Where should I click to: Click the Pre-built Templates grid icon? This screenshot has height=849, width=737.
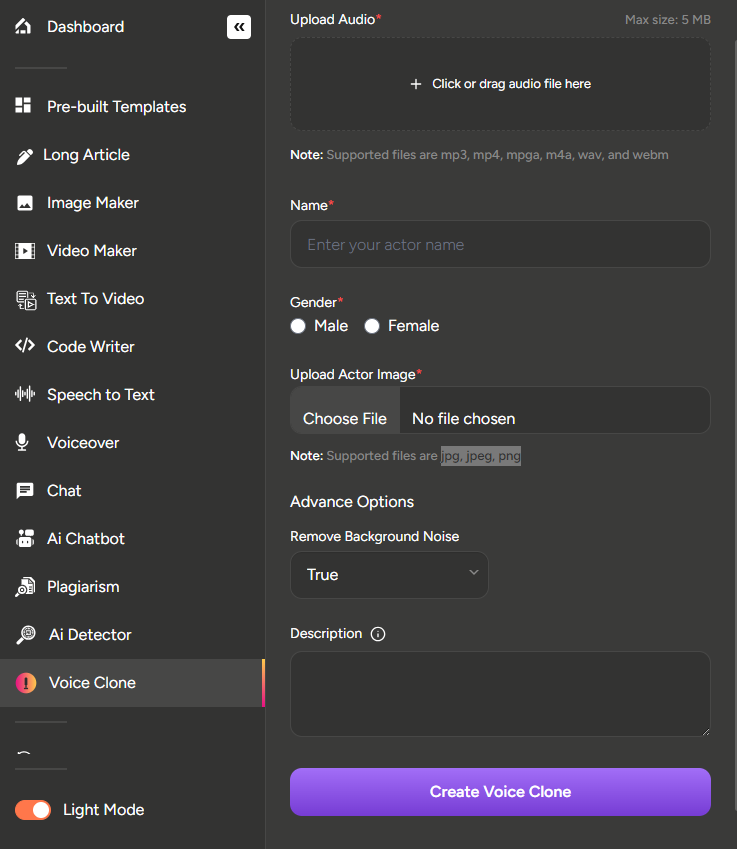click(x=24, y=107)
